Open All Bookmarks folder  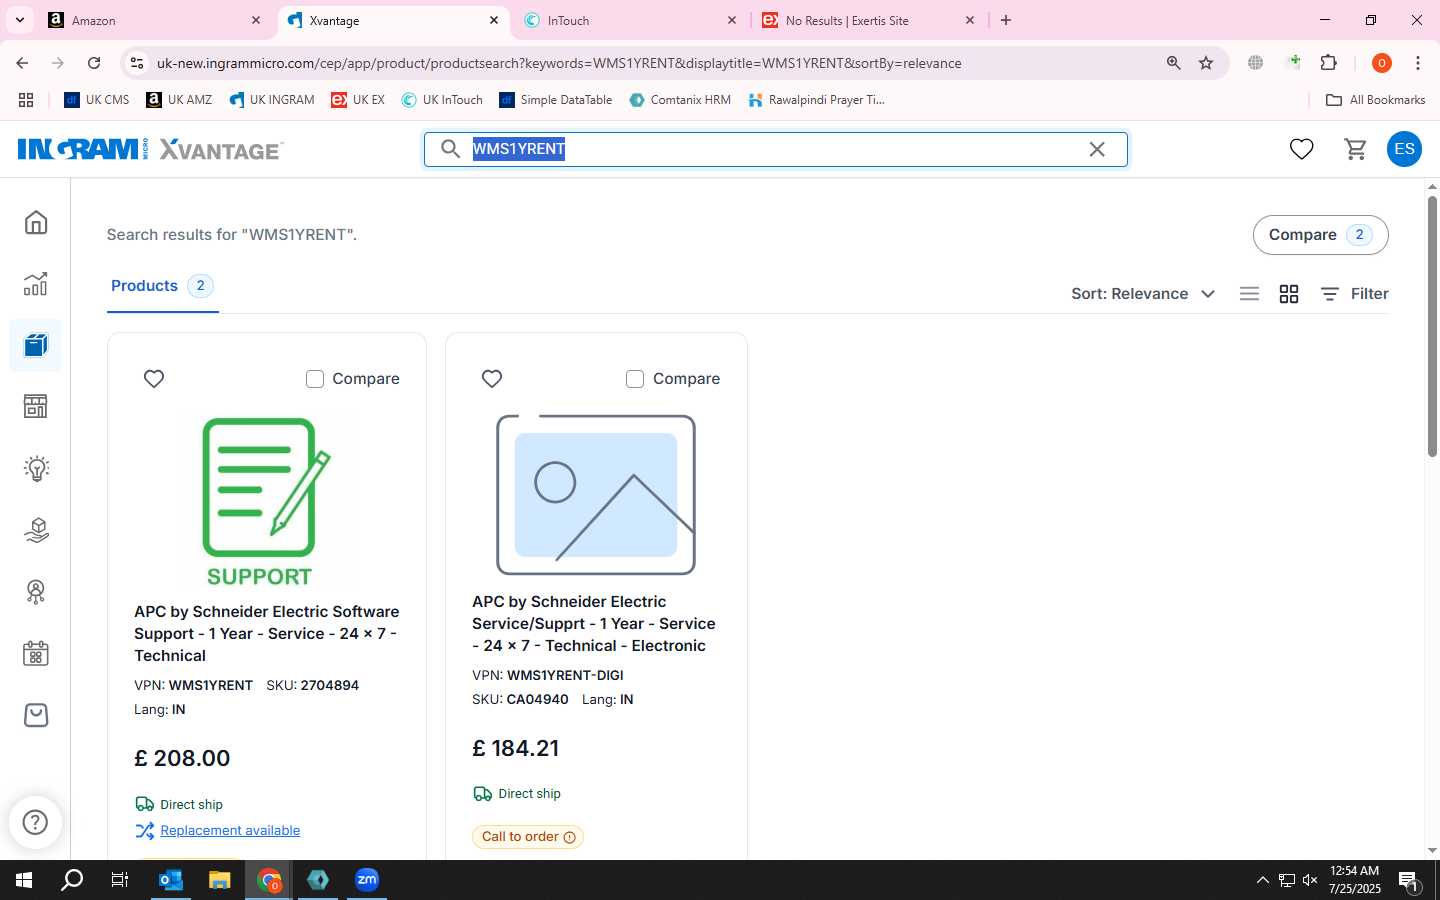(x=1375, y=100)
